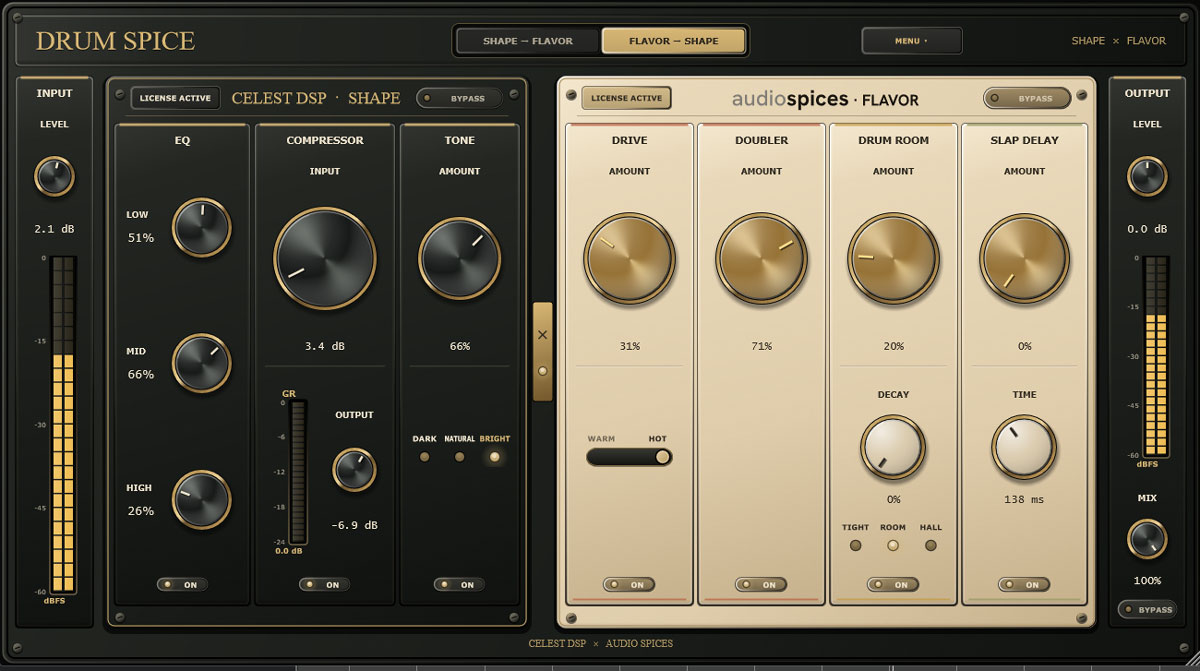The height and width of the screenshot is (671, 1200).
Task: Toggle the Drive WARM/HOT switch
Action: point(629,457)
